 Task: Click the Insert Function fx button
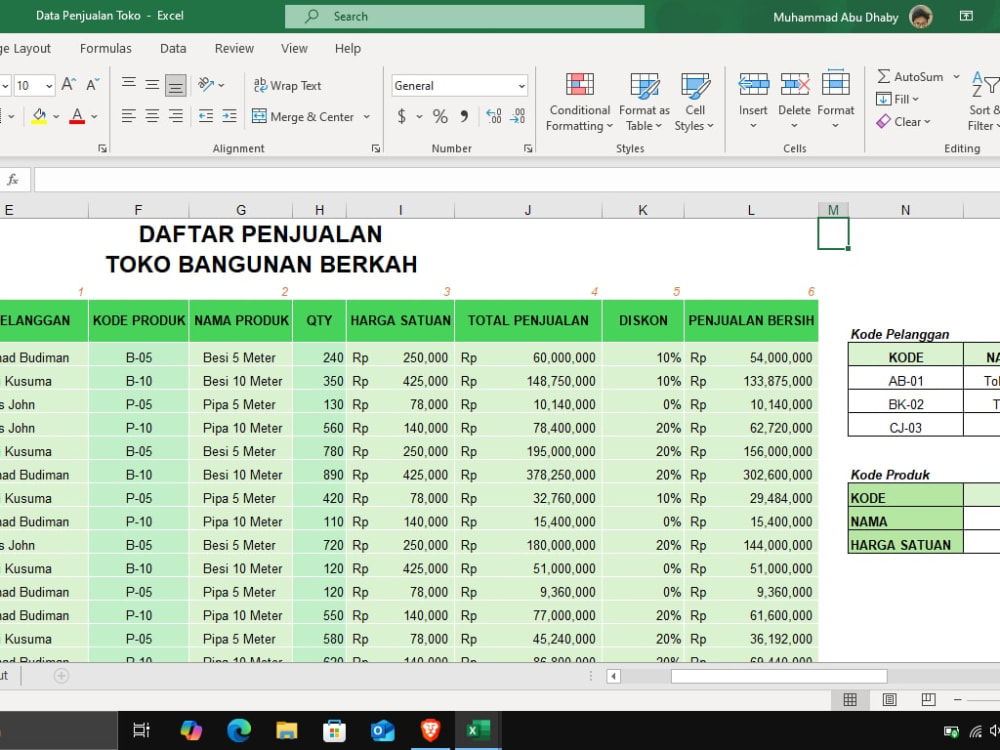point(13,180)
